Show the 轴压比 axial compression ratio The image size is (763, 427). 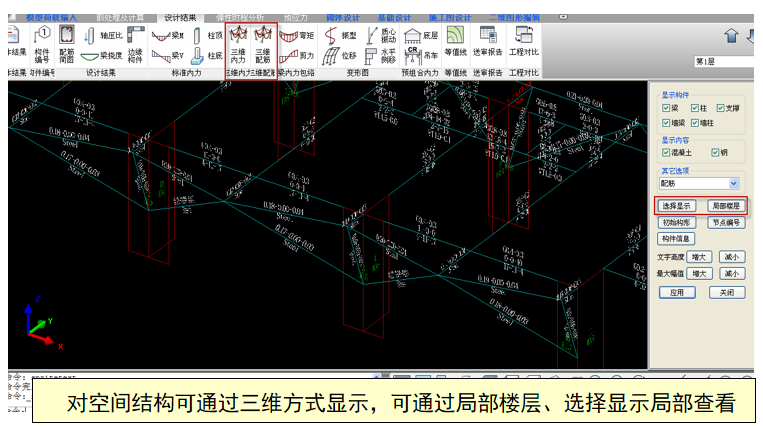(102, 36)
